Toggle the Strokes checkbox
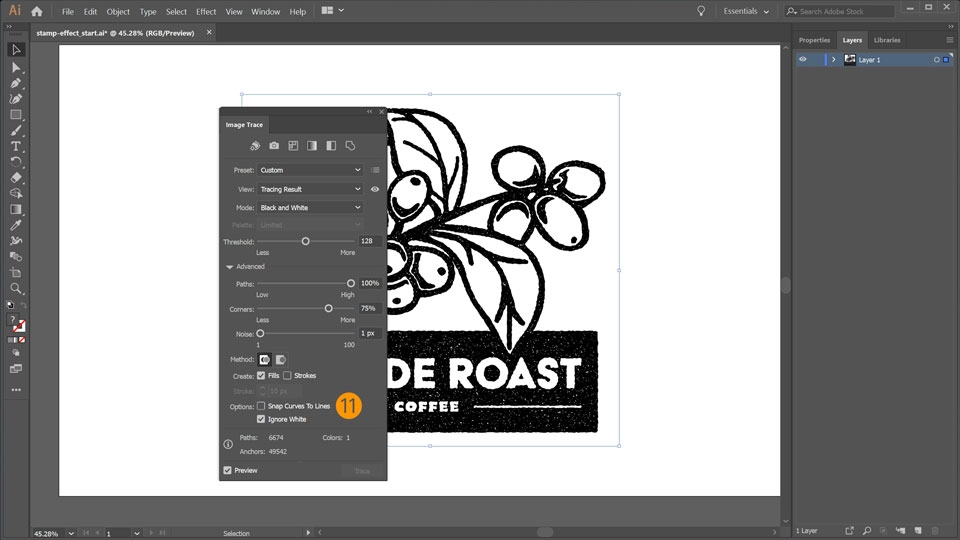 pyautogui.click(x=287, y=376)
